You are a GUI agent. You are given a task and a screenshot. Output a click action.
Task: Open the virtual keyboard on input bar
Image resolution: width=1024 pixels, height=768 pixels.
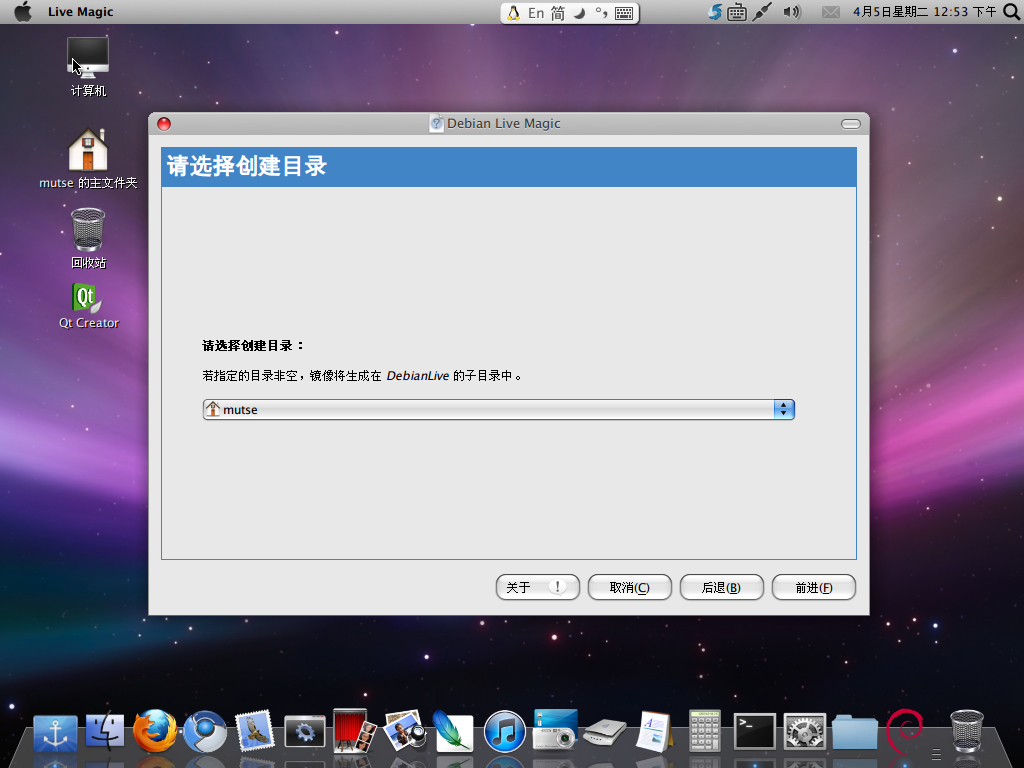pyautogui.click(x=624, y=13)
